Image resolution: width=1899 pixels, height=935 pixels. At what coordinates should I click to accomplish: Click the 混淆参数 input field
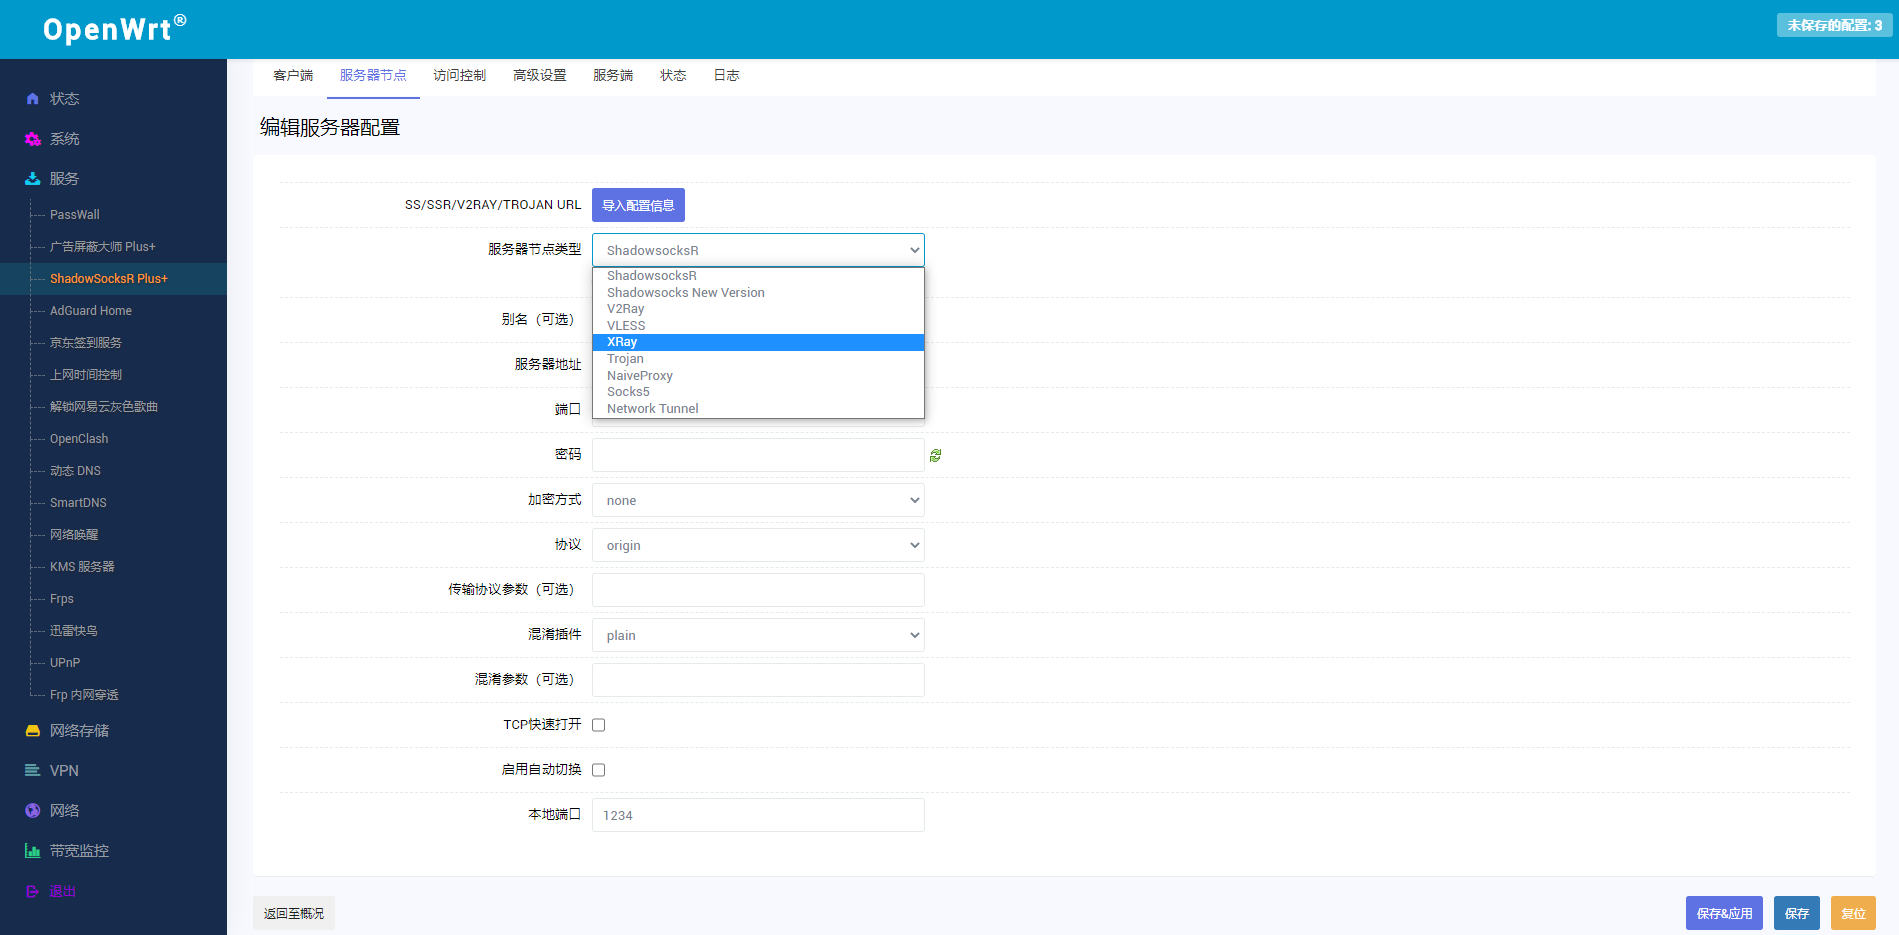point(758,680)
